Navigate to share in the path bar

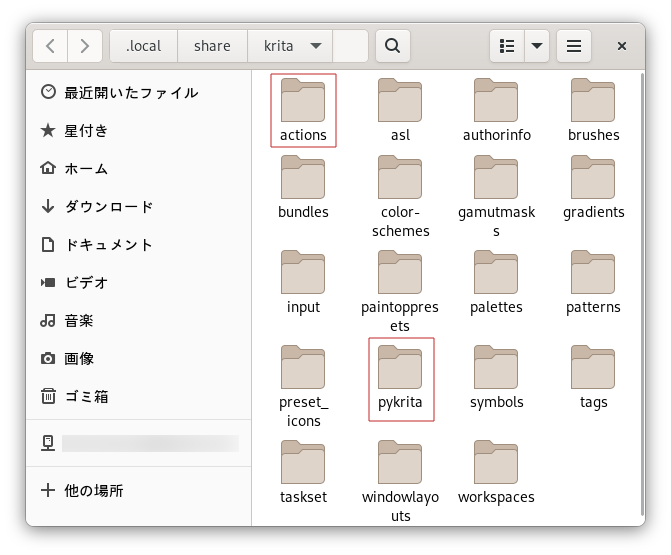click(x=212, y=46)
